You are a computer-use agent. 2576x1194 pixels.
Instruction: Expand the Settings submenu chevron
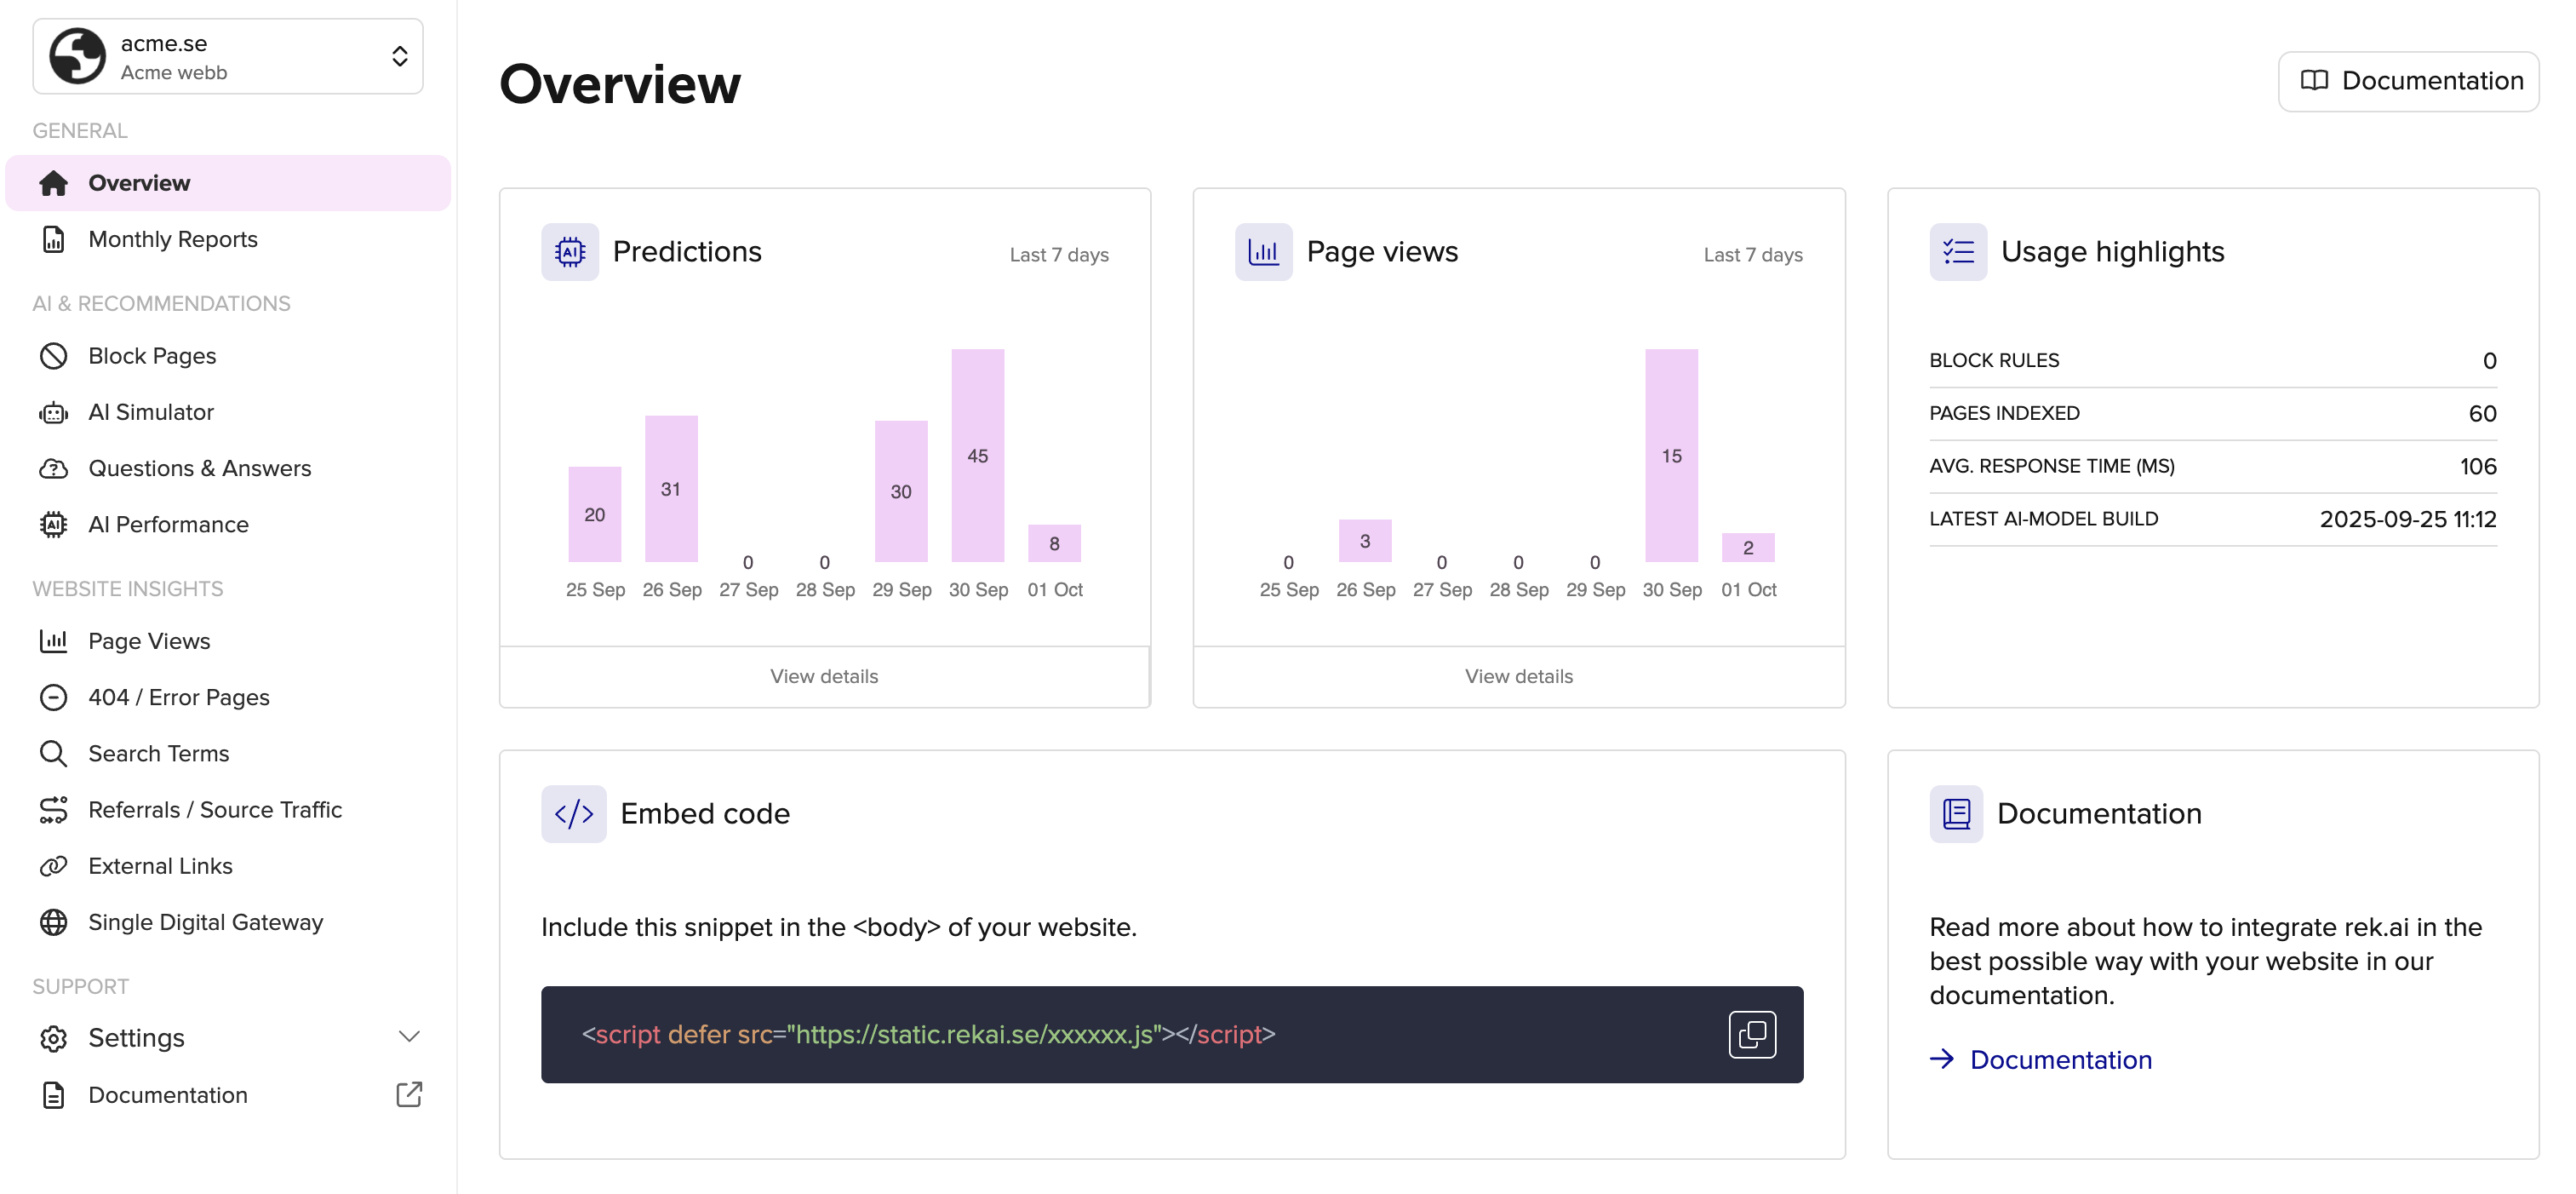pos(409,1036)
